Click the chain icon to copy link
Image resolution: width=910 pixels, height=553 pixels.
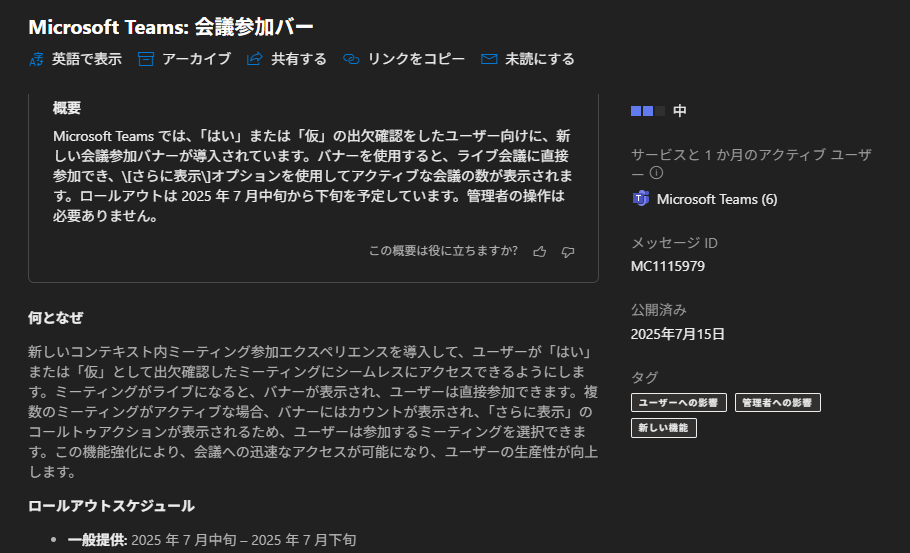pyautogui.click(x=351, y=59)
